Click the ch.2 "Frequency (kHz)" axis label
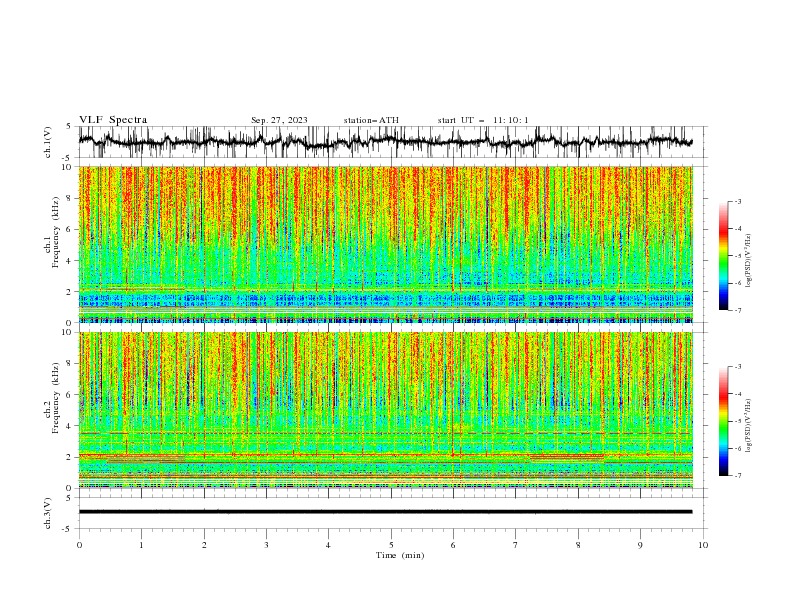This screenshot has height=612, width=792. click(x=55, y=398)
